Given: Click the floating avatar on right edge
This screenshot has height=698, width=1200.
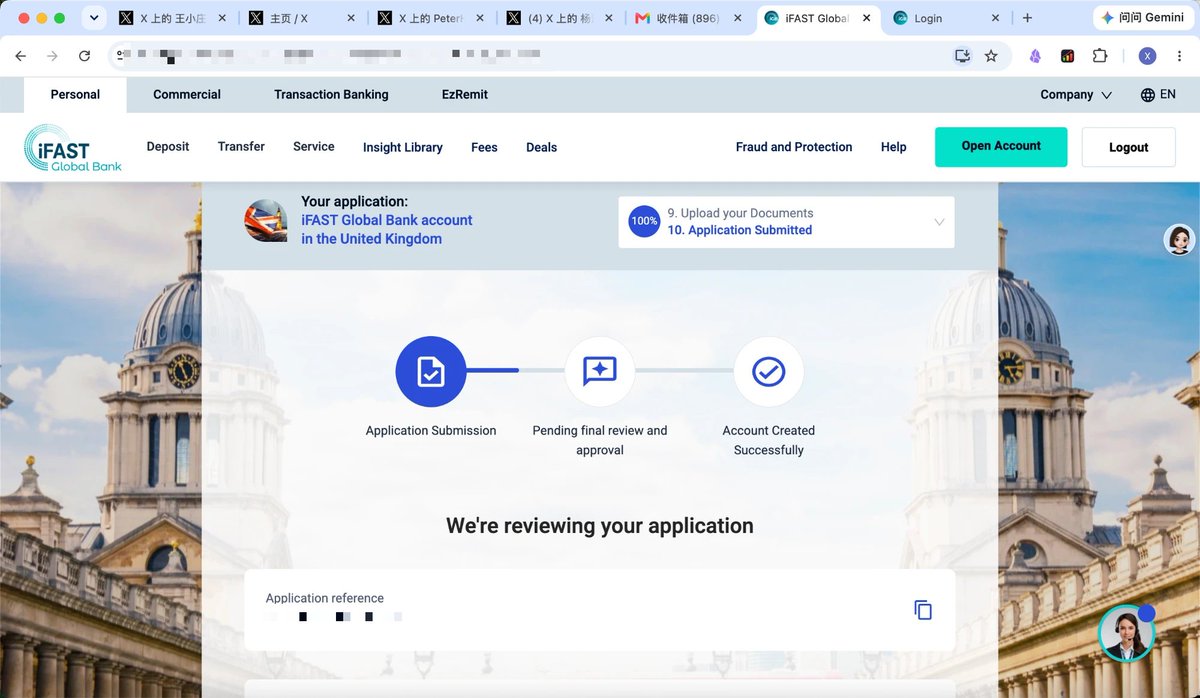Looking at the screenshot, I should pos(1180,240).
